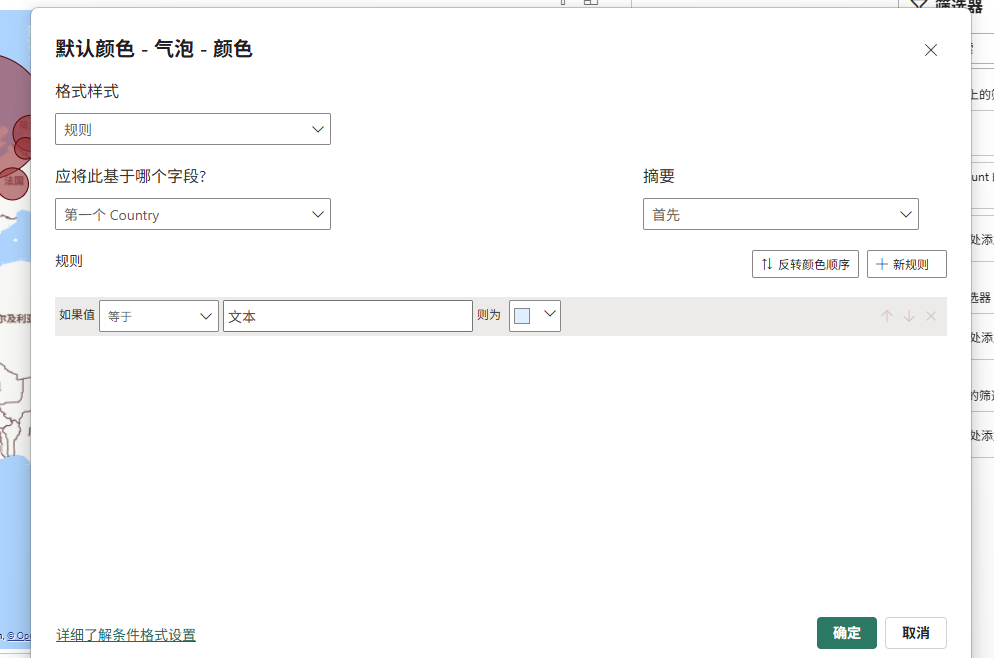
Task: Delete the rule with X icon
Action: pos(931,316)
